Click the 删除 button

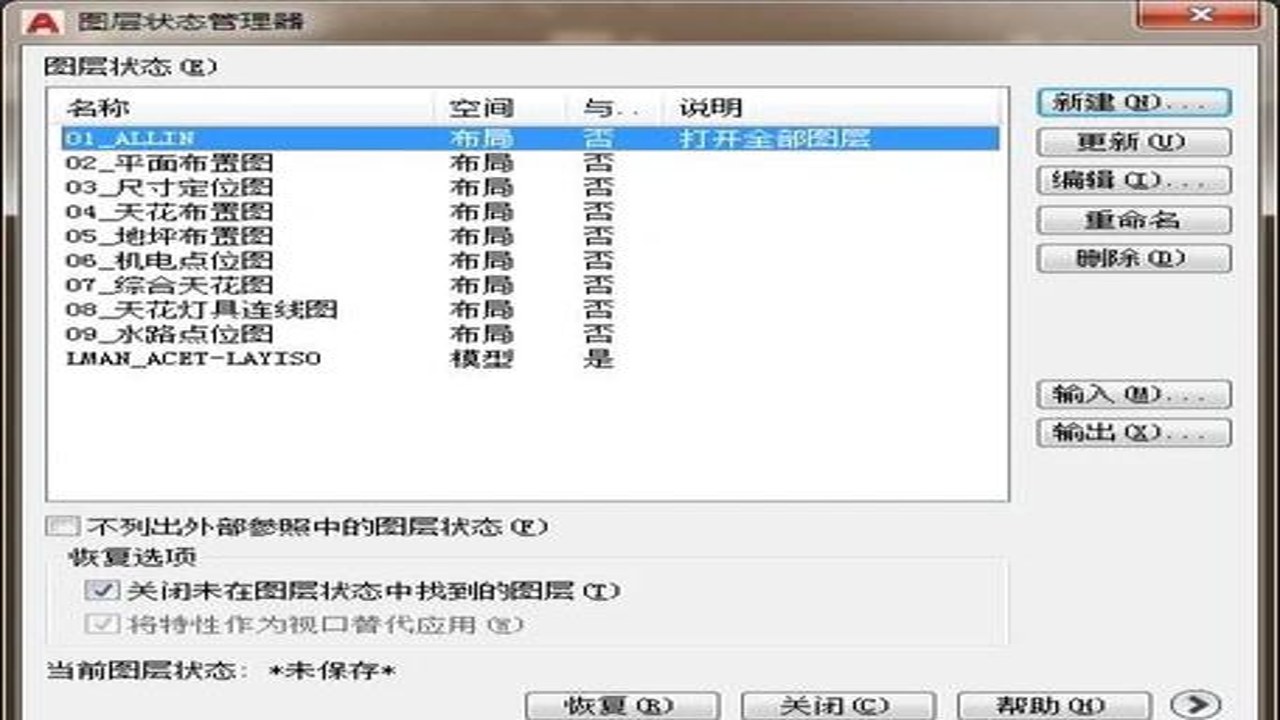tap(1134, 258)
